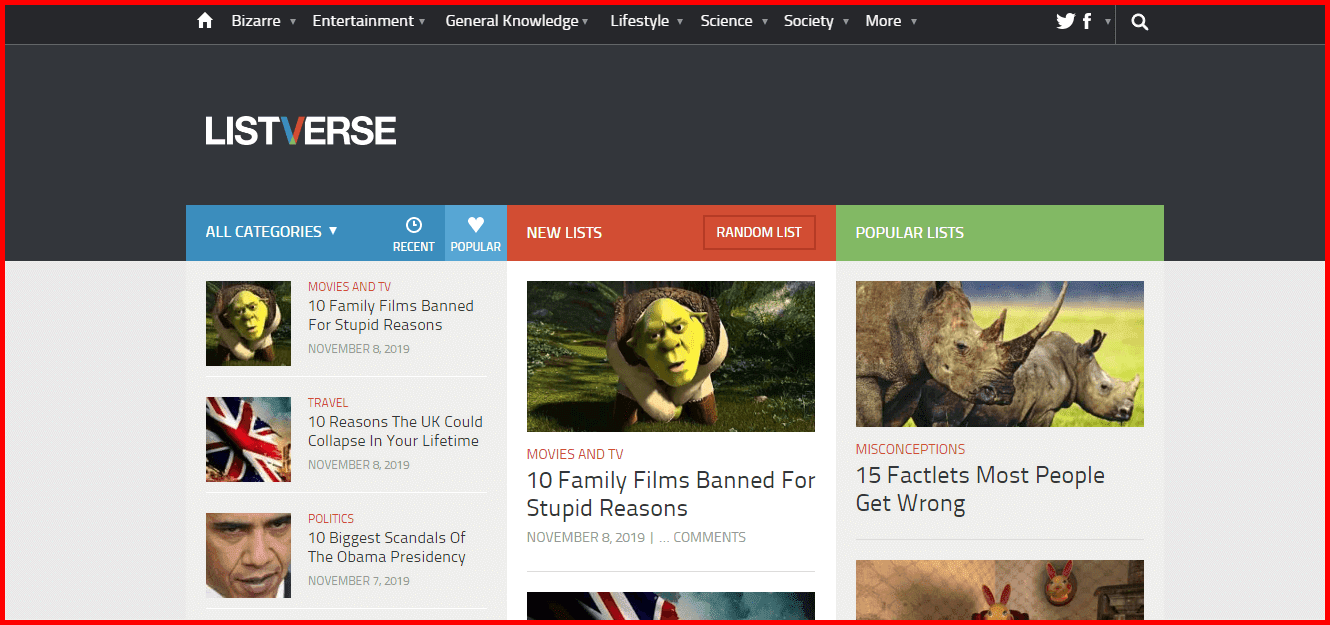Show recent lists with the clock icon
Image resolution: width=1330 pixels, height=625 pixels.
coord(414,234)
